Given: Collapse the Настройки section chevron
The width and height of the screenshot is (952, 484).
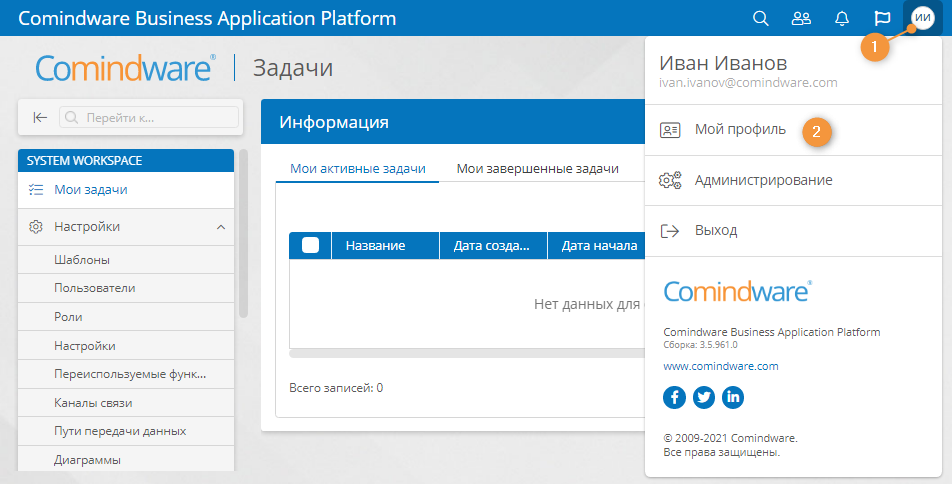Looking at the screenshot, I should [x=221, y=227].
